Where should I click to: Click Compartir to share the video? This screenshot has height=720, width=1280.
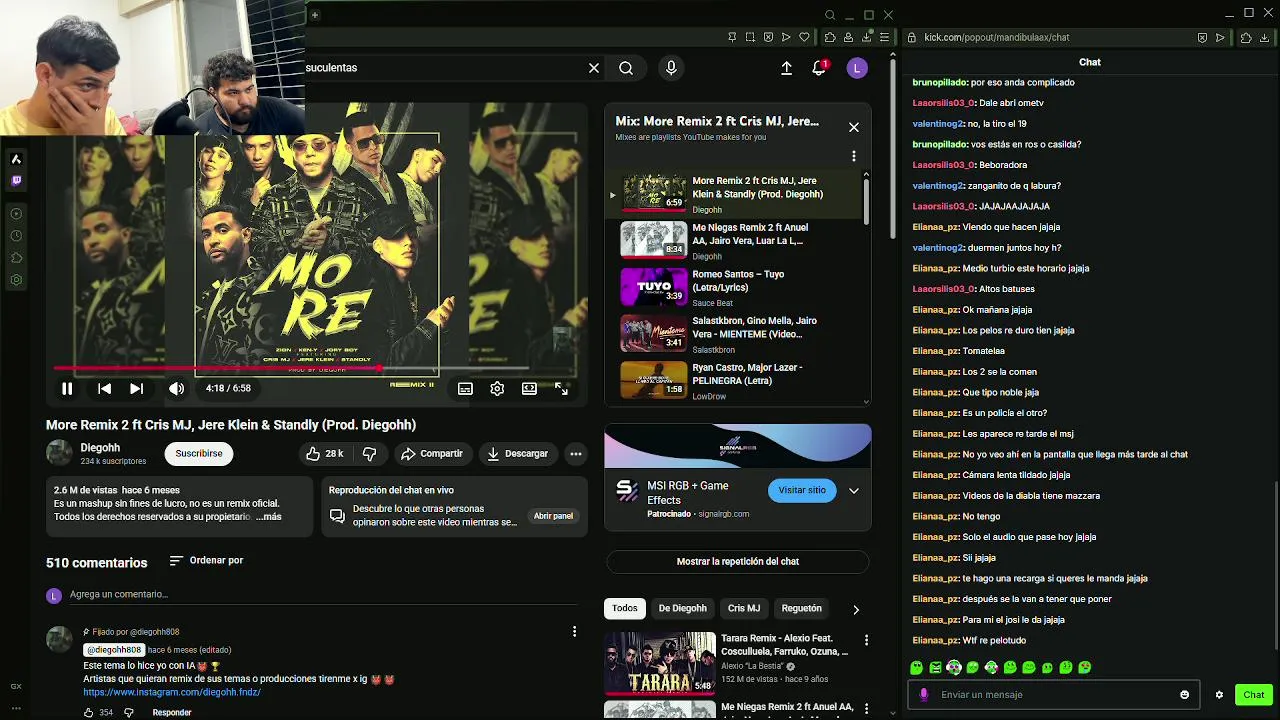[x=432, y=453]
